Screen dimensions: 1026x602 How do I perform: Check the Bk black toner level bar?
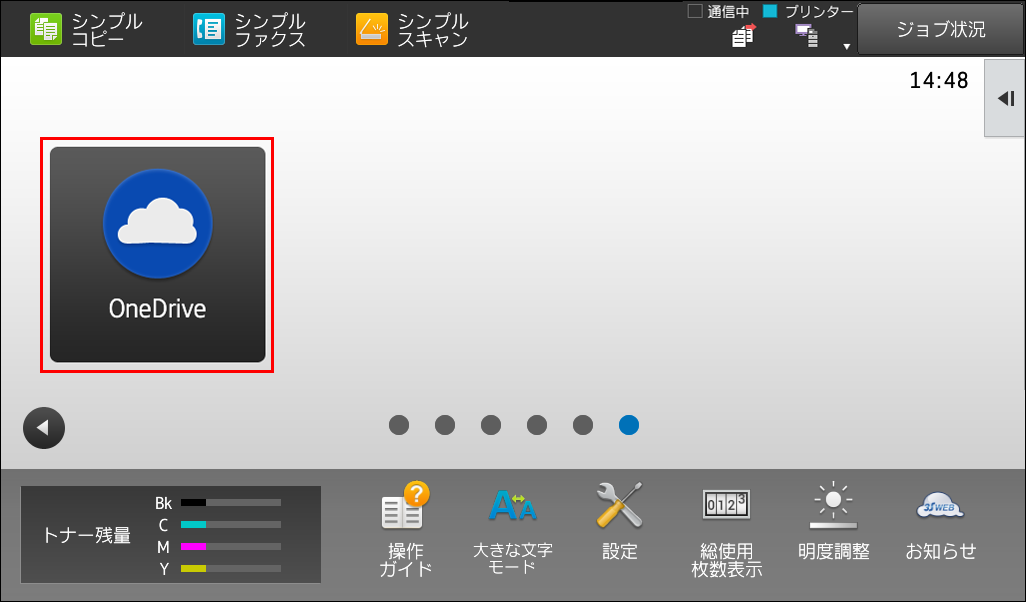(231, 503)
